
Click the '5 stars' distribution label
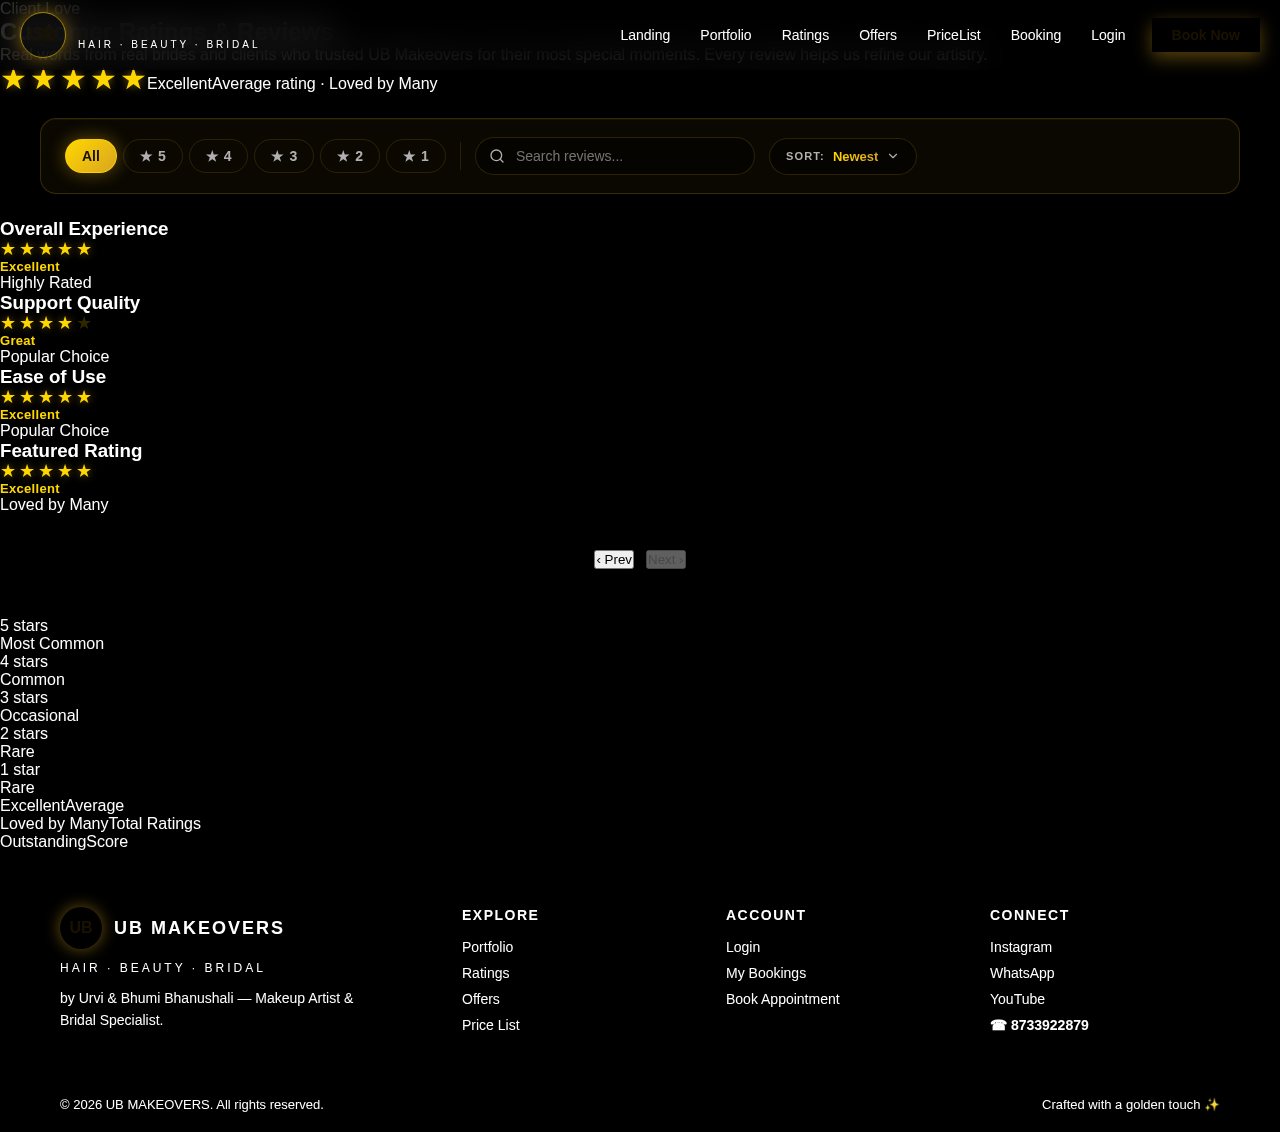tap(24, 626)
